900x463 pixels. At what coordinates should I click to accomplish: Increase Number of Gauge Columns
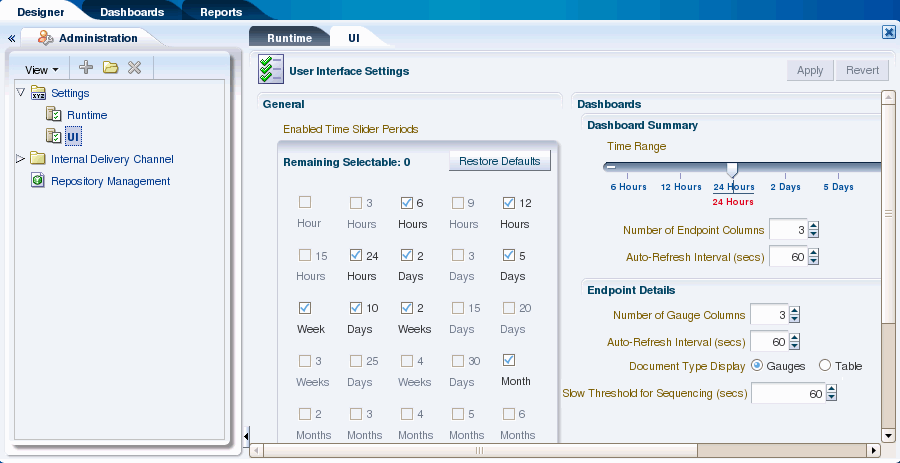click(x=794, y=311)
